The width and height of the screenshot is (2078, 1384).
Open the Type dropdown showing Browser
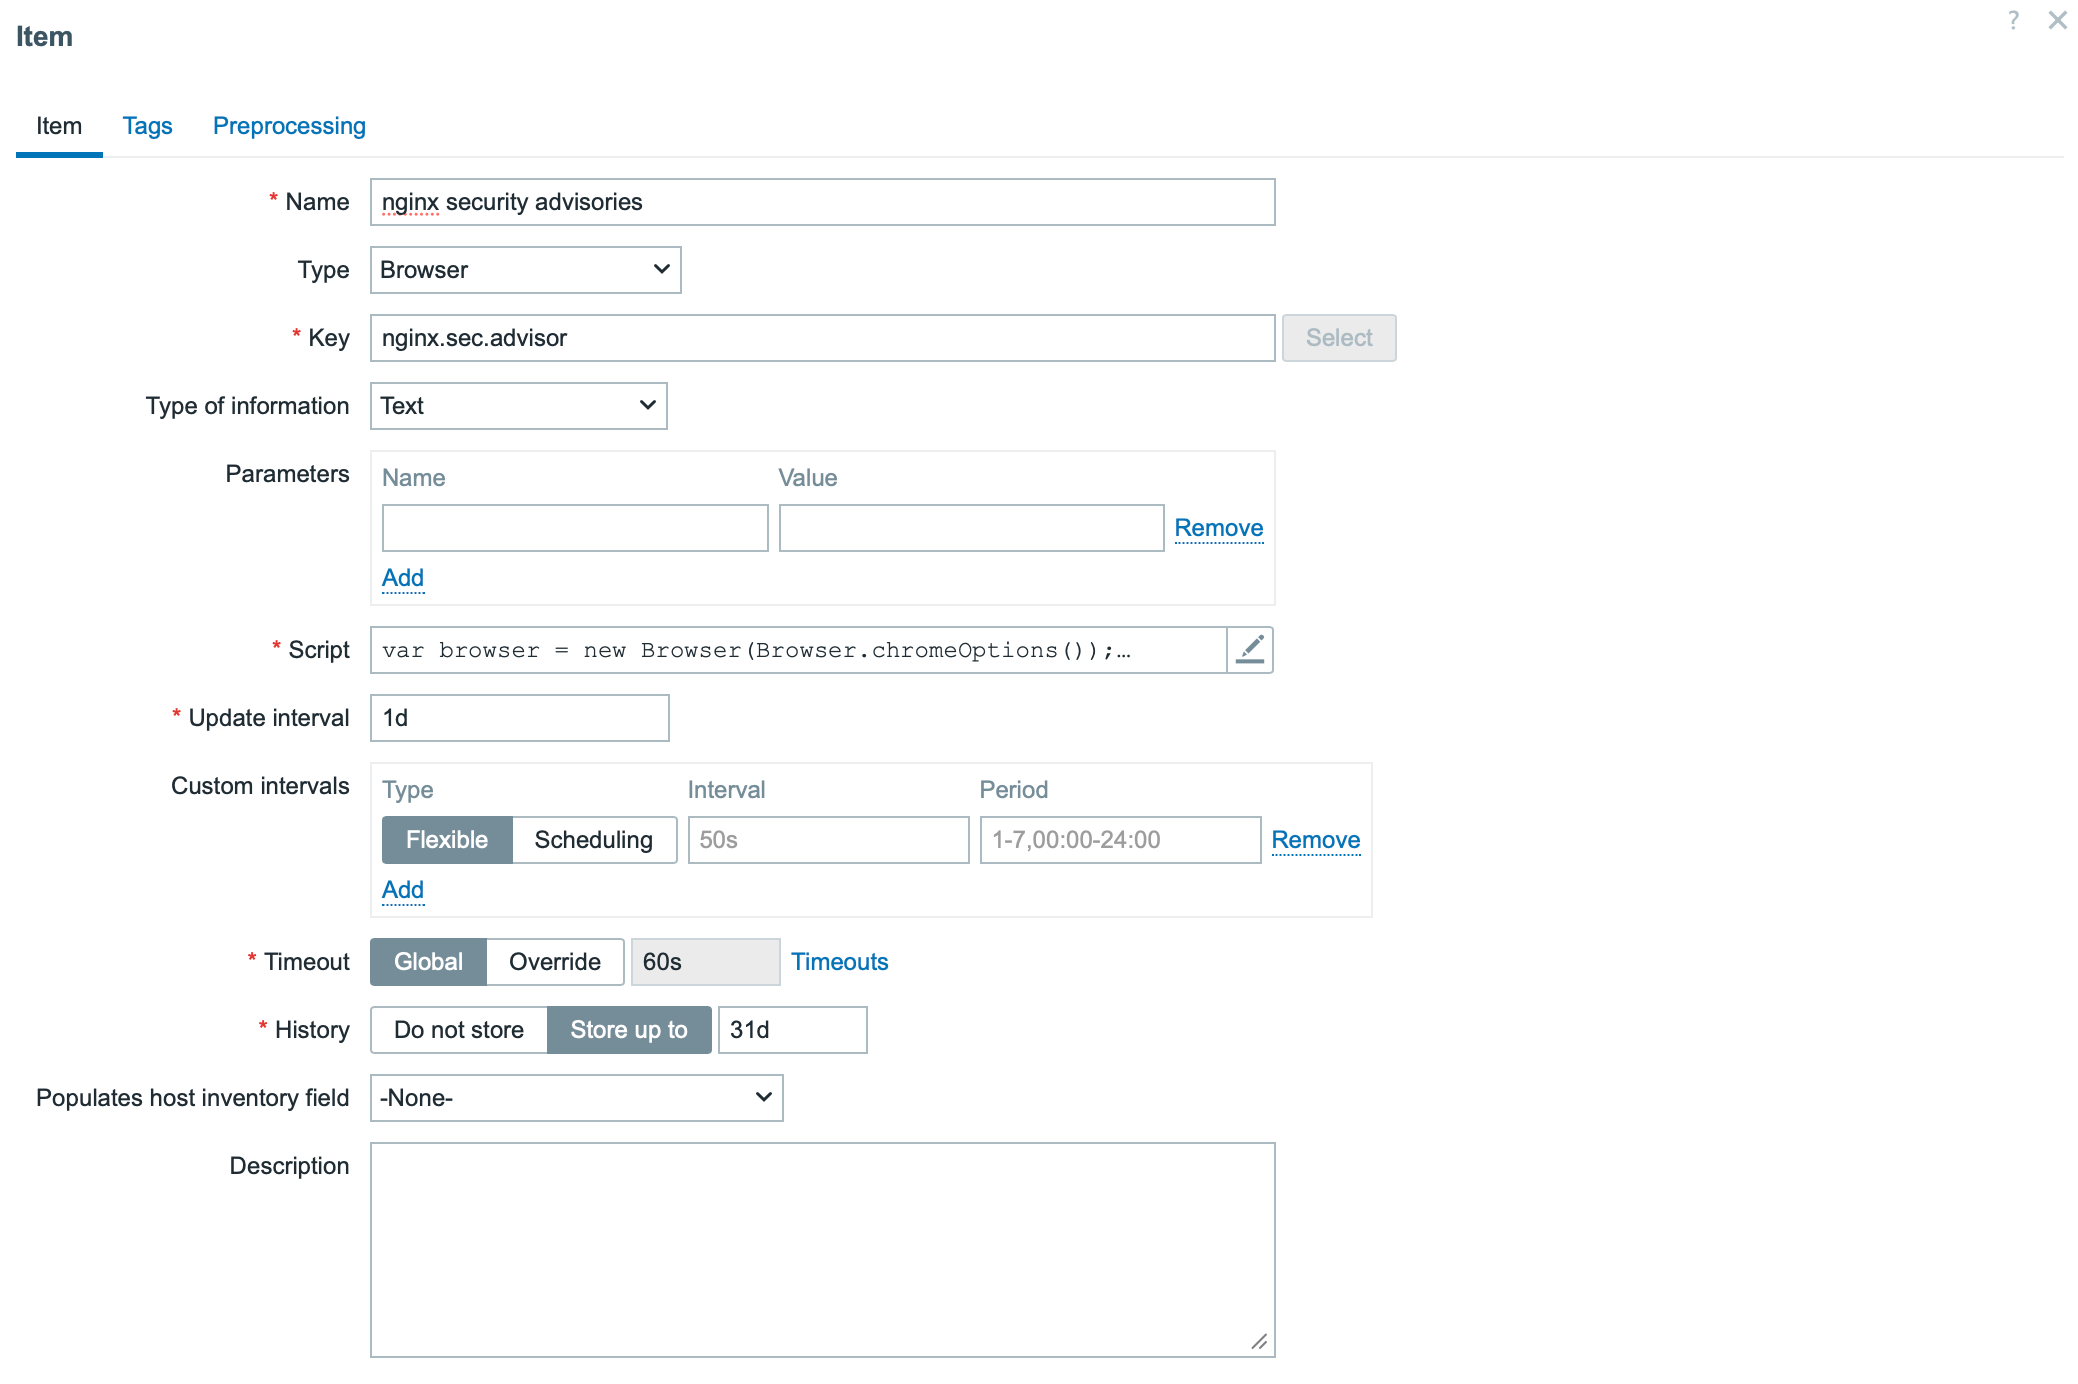525,270
